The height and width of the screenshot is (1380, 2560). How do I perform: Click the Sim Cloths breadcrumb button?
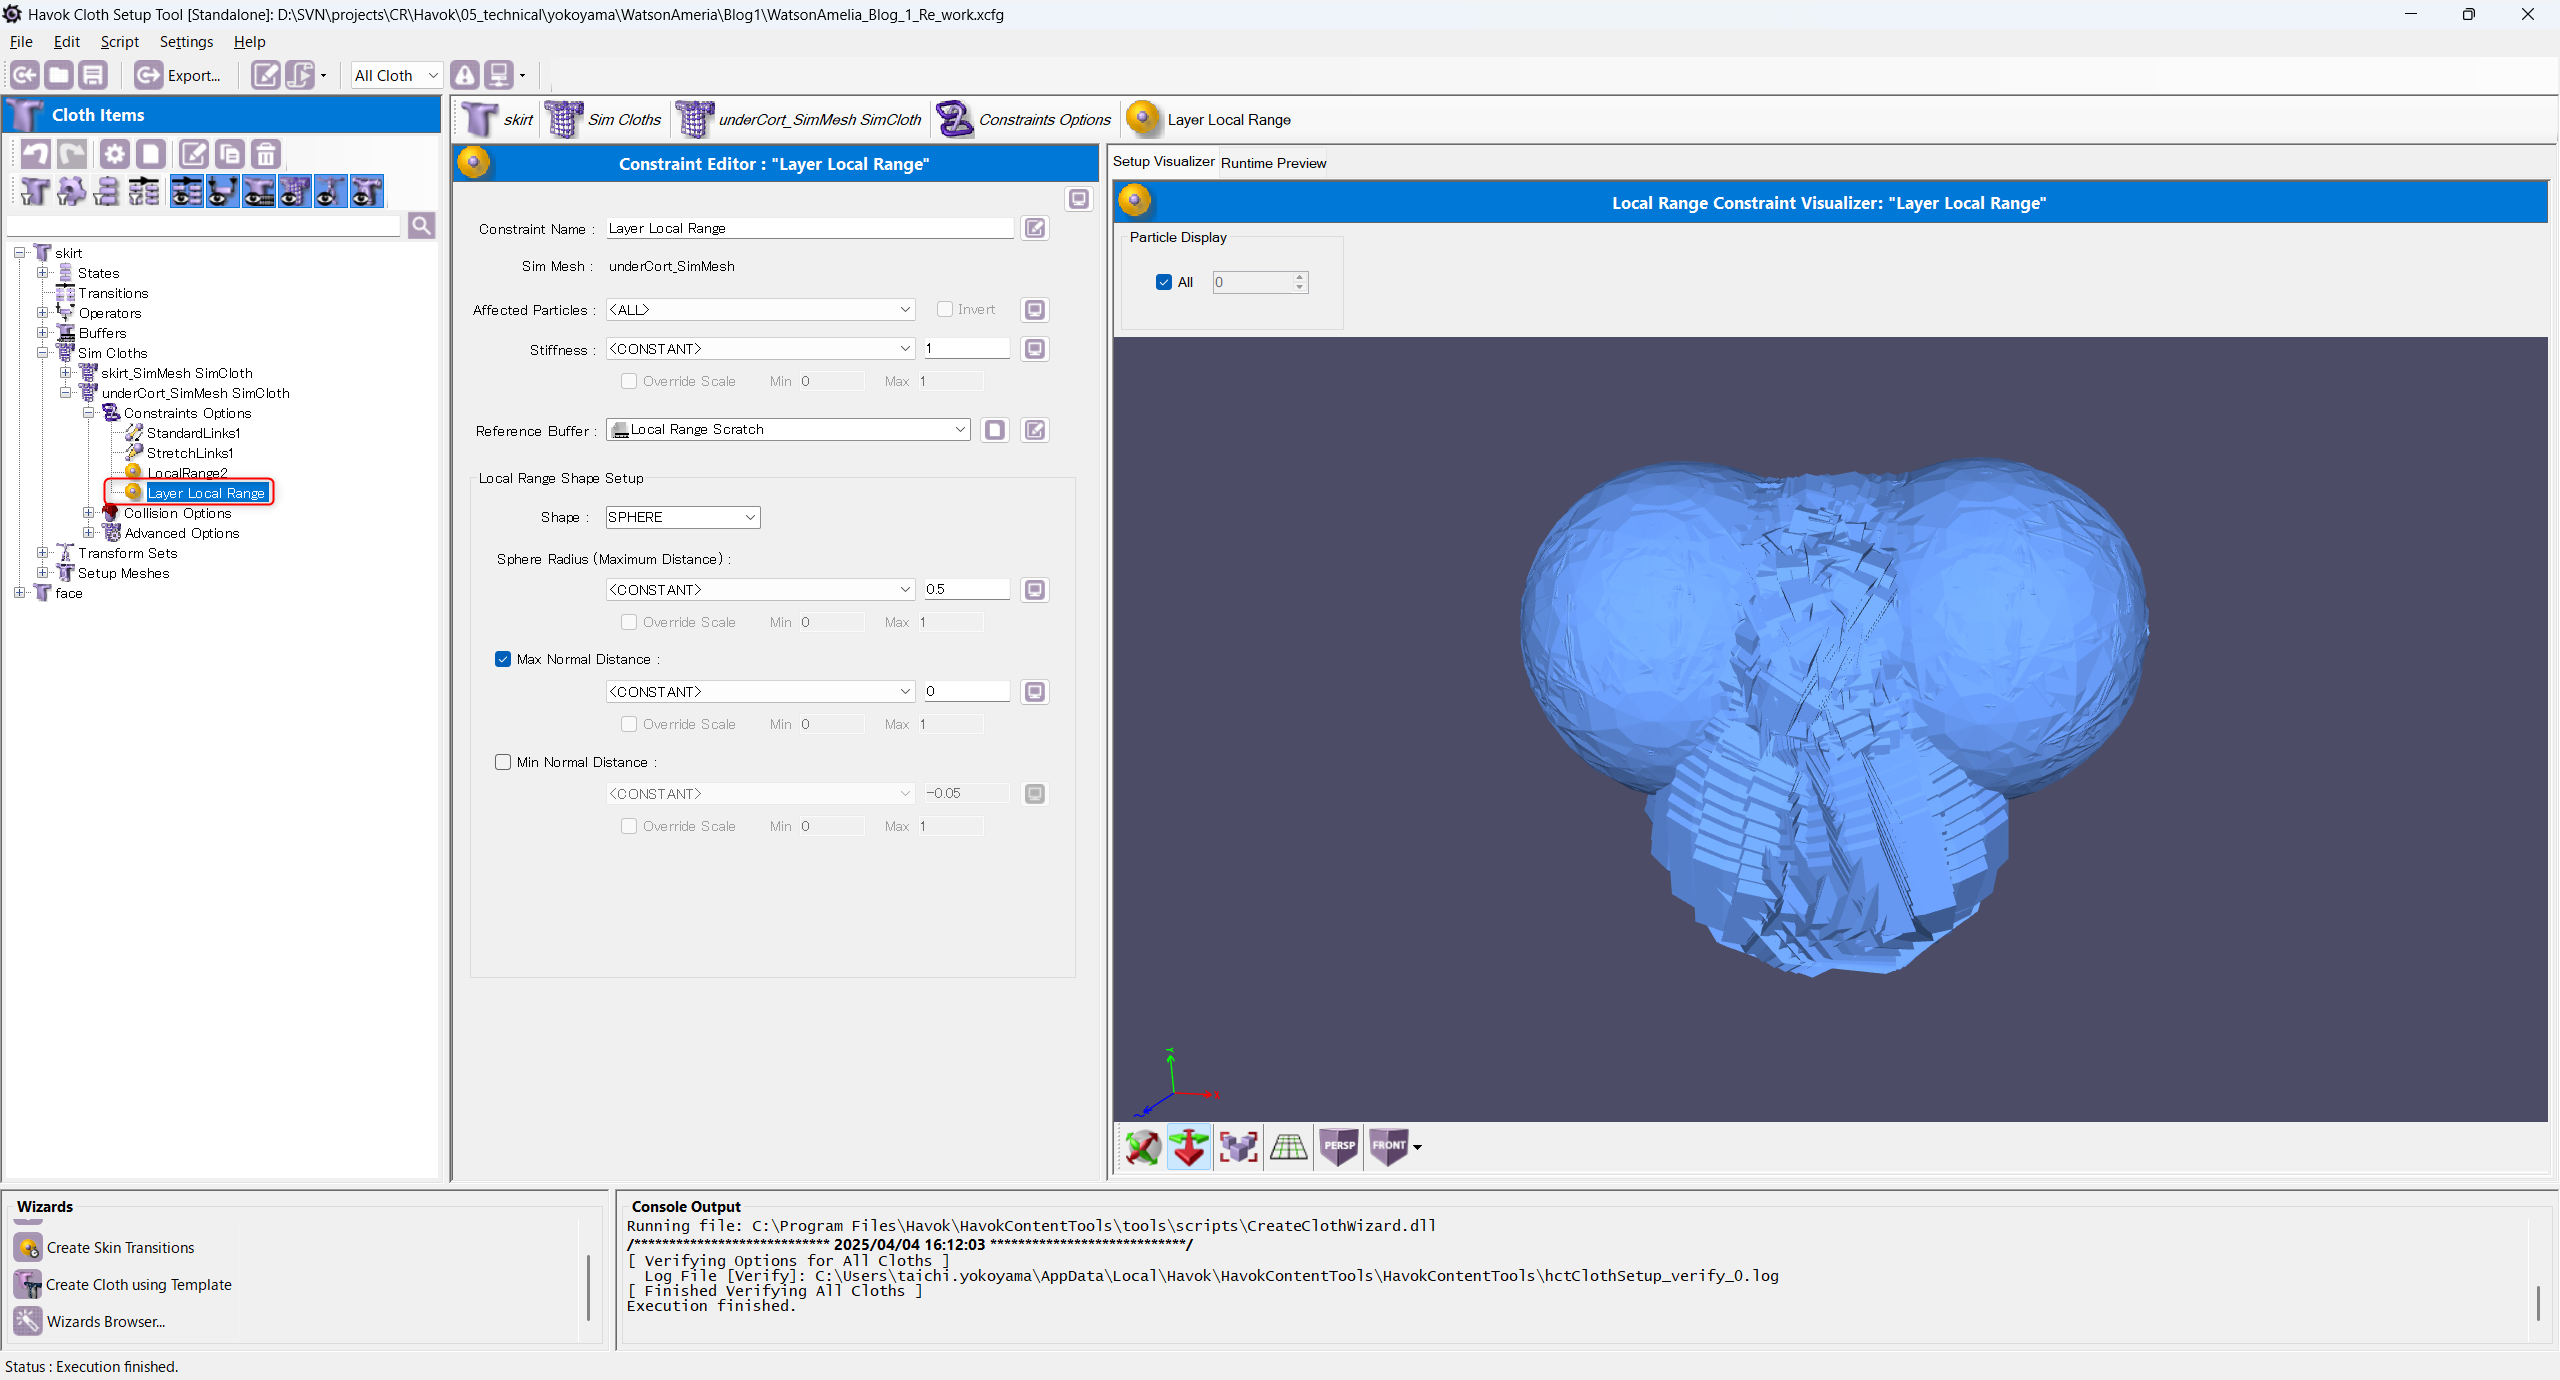pos(604,119)
